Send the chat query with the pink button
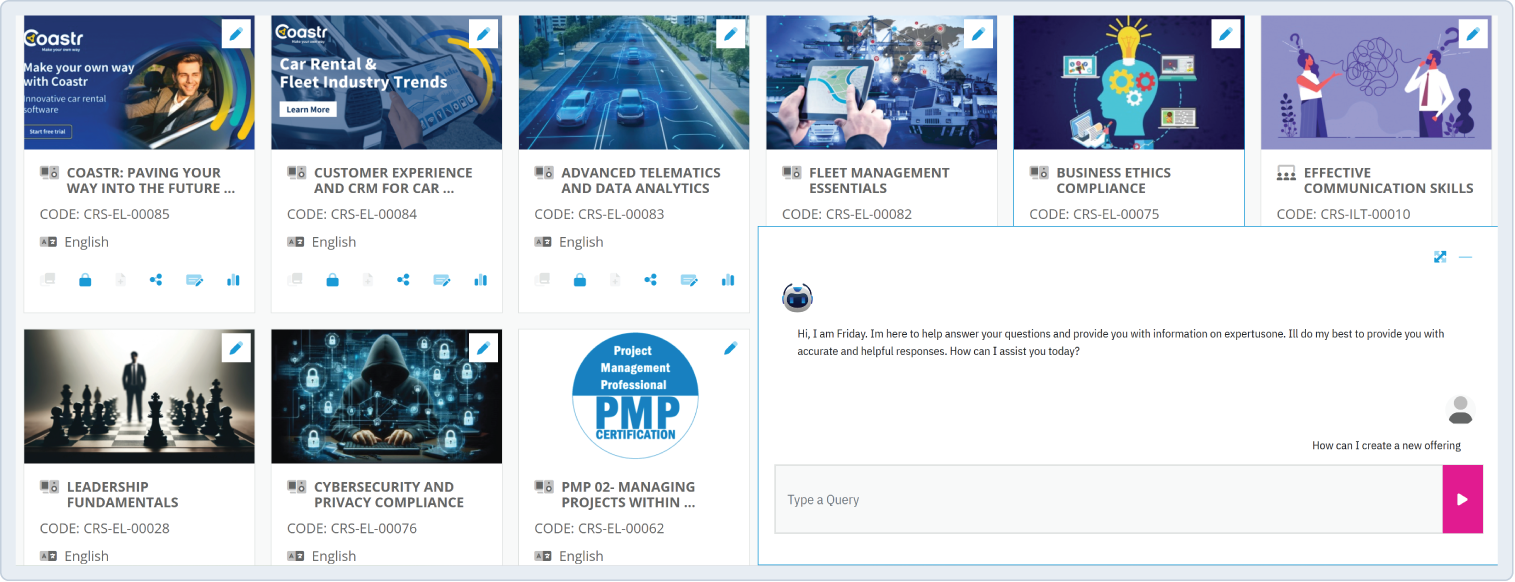This screenshot has height=582, width=1515. pyautogui.click(x=1462, y=499)
